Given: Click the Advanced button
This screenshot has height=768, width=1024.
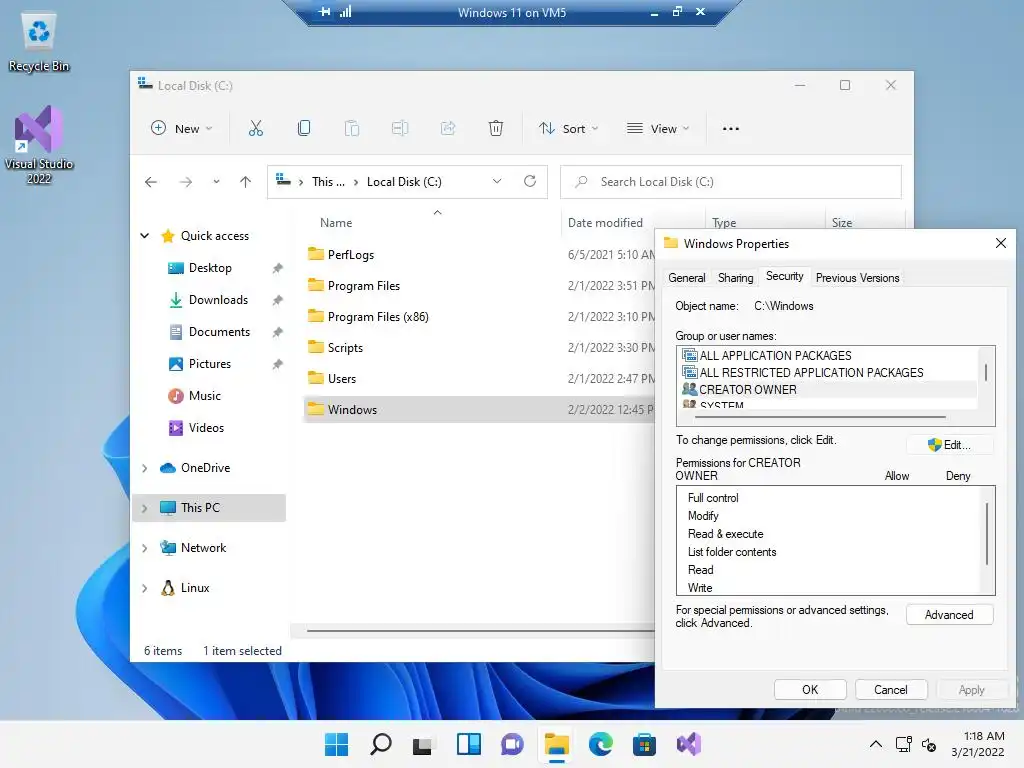Looking at the screenshot, I should pos(949,615).
